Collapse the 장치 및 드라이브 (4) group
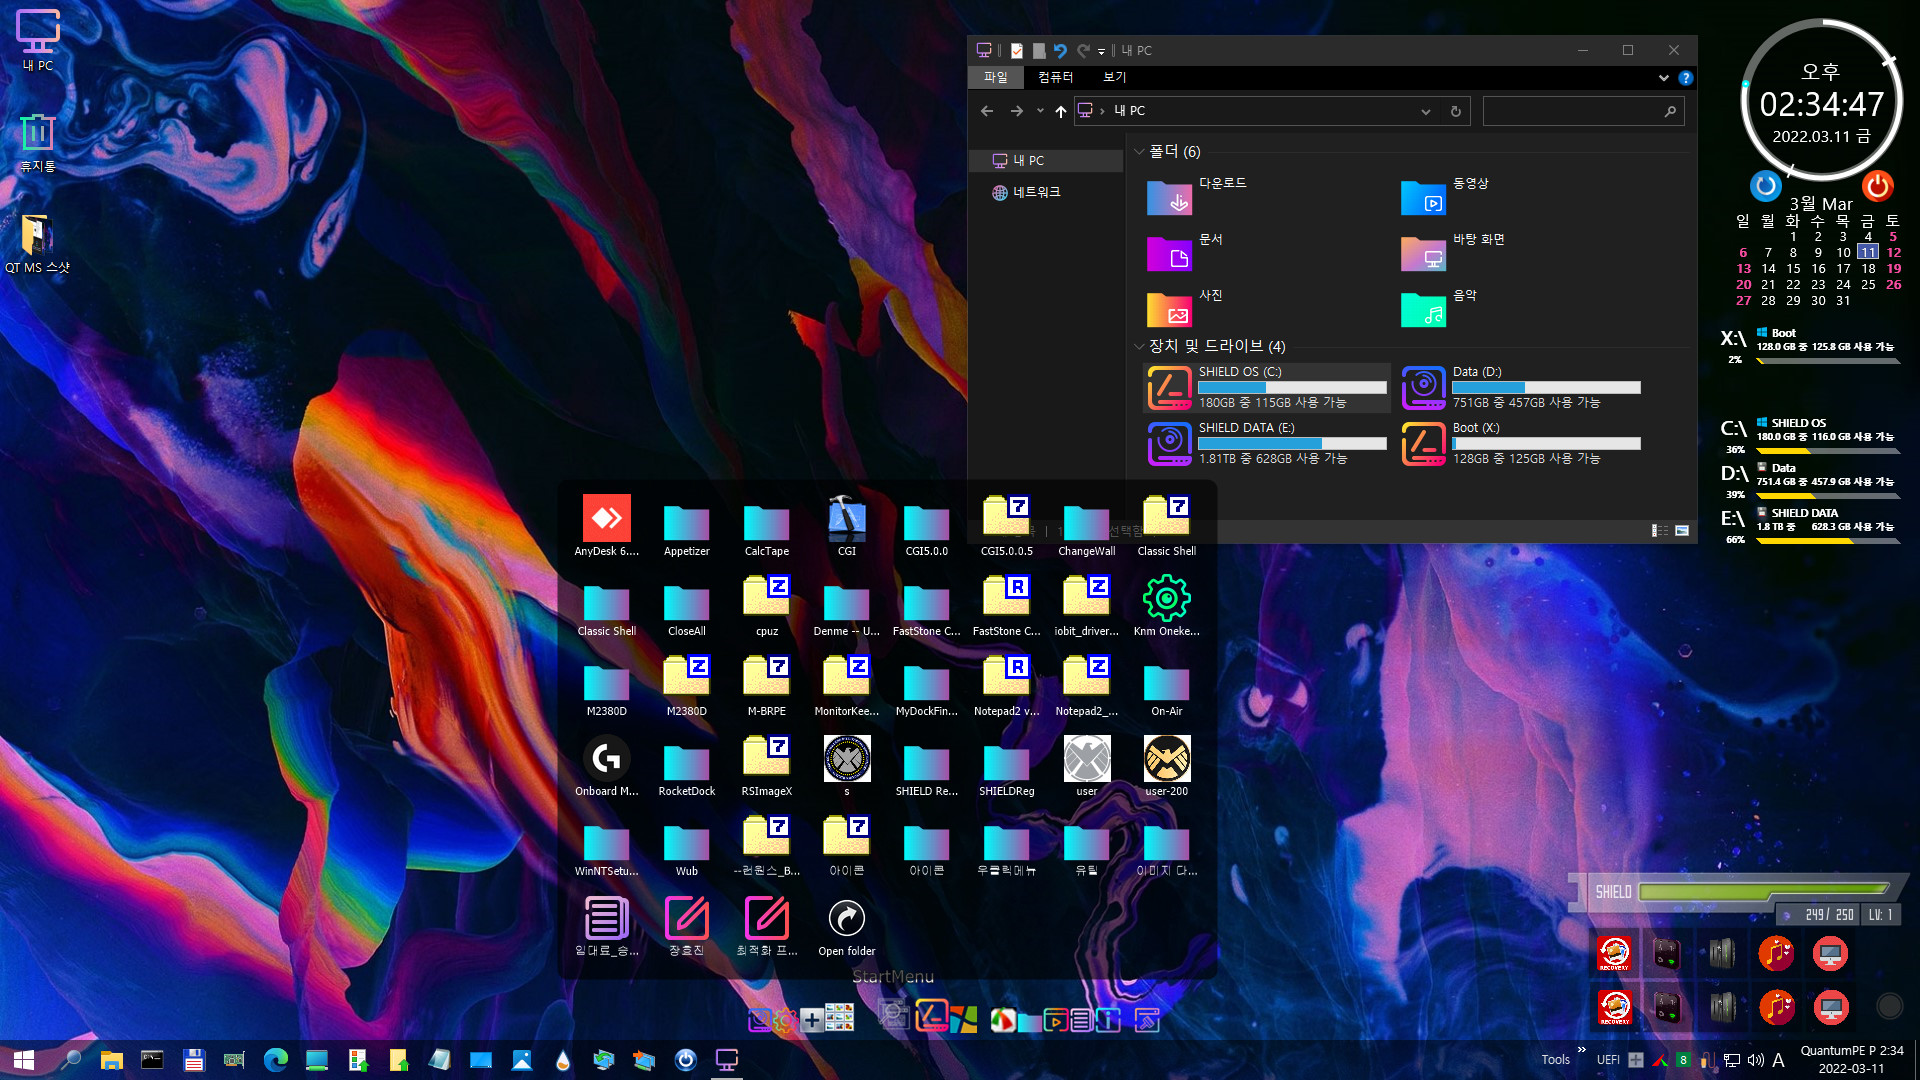1920x1080 pixels. click(x=1138, y=346)
